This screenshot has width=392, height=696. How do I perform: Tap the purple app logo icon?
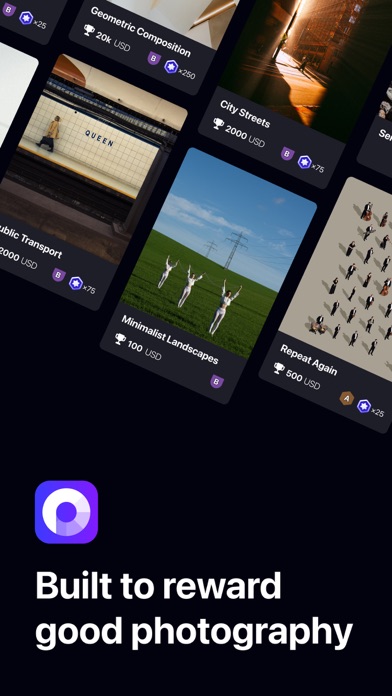point(66,512)
